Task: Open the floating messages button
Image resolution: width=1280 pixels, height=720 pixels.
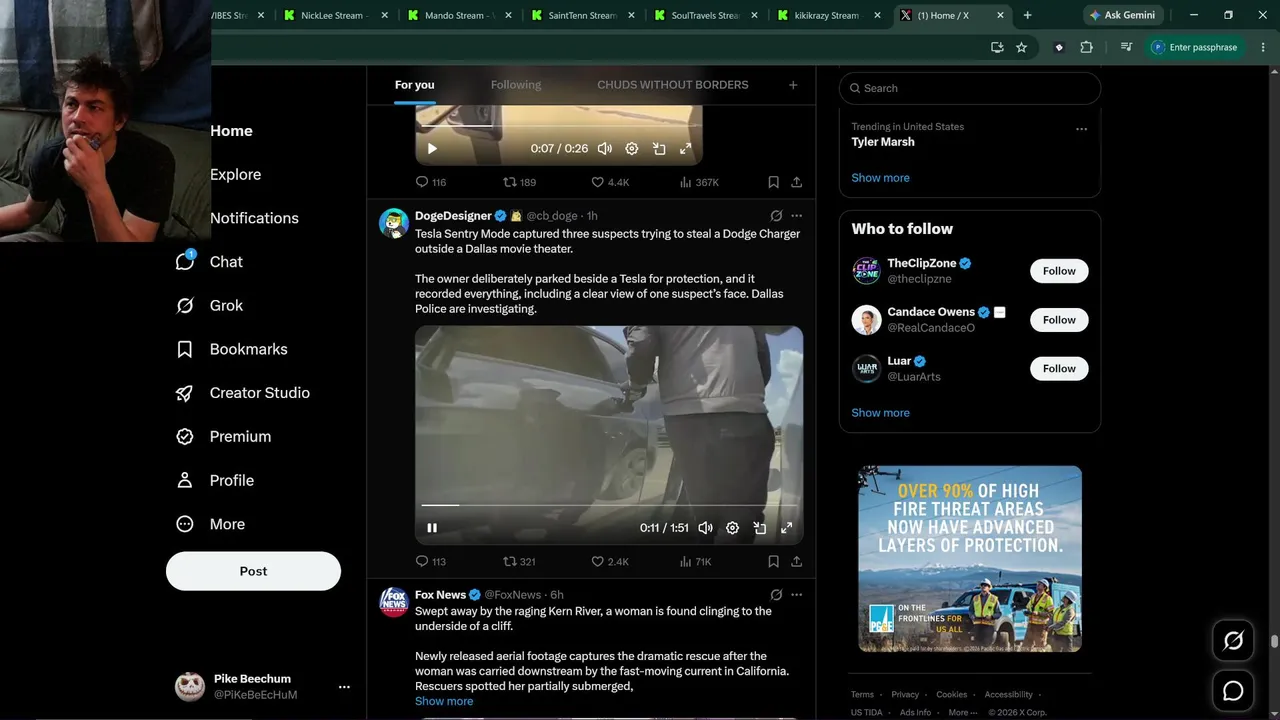Action: [1233, 691]
